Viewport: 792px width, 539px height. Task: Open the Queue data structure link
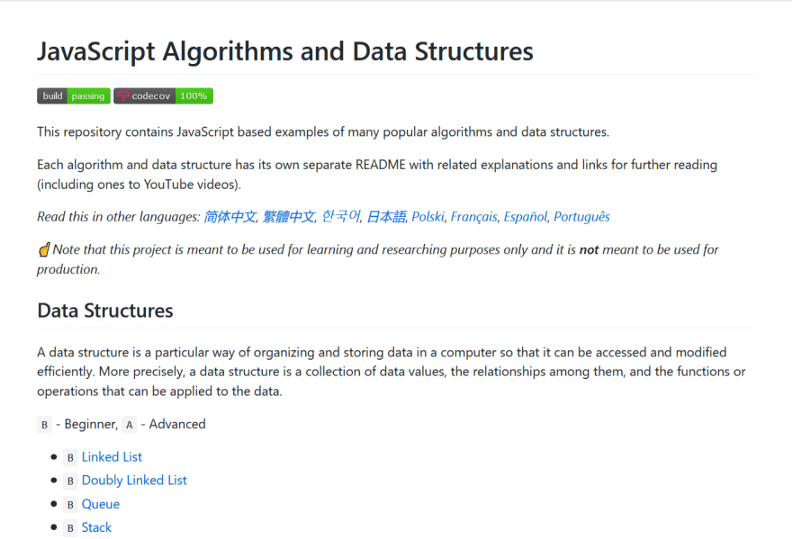(x=100, y=504)
